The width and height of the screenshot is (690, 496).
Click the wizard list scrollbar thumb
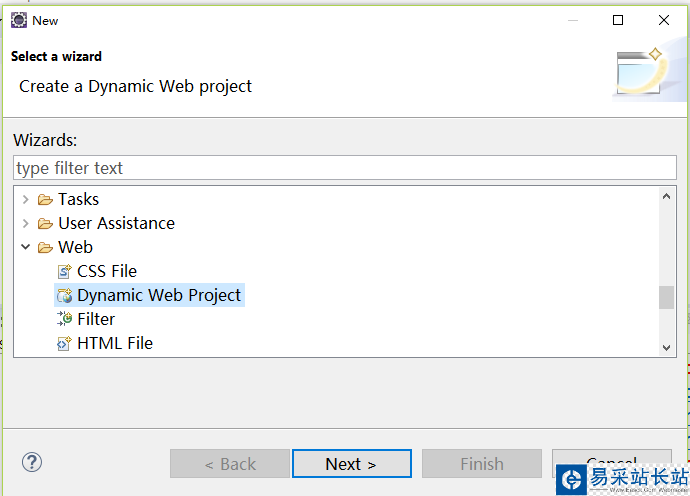click(666, 297)
